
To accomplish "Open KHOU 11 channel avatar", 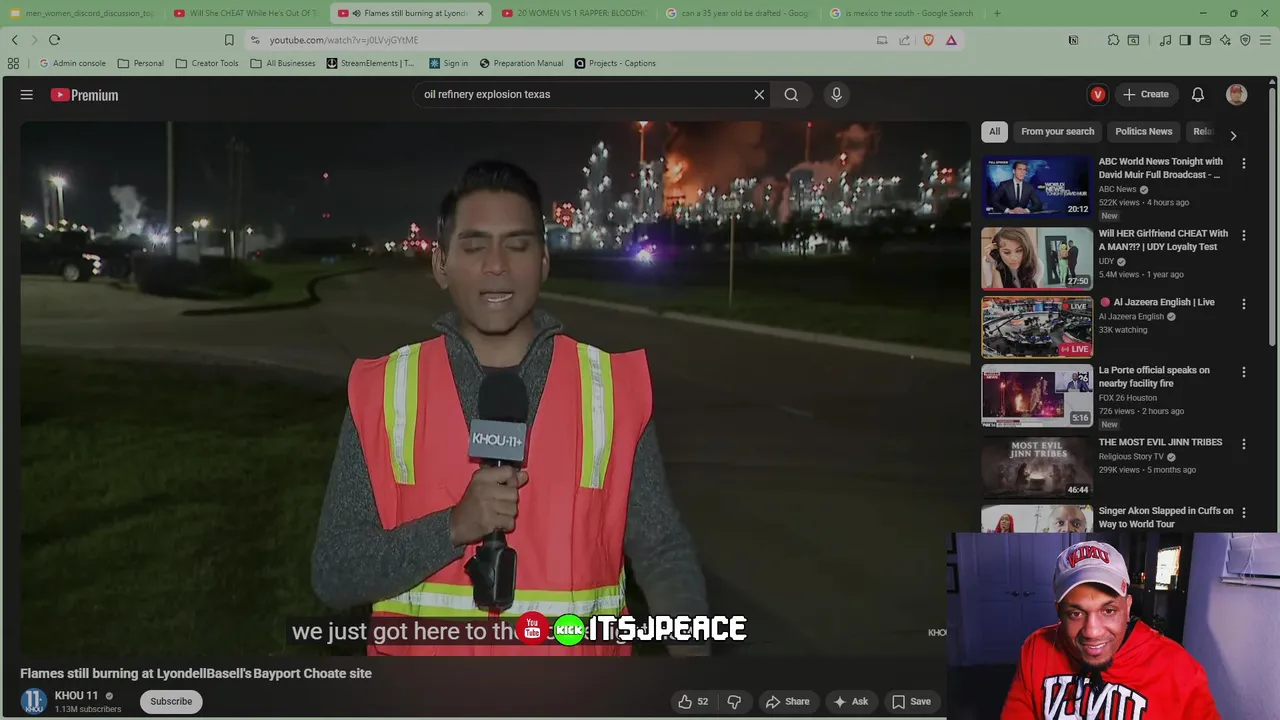I will [34, 702].
